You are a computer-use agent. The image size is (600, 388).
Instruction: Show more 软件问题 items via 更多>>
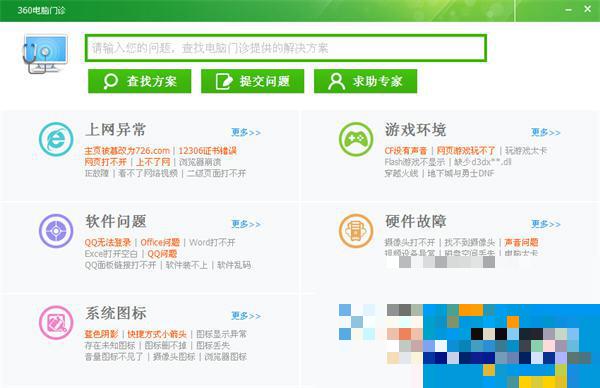tap(246, 224)
